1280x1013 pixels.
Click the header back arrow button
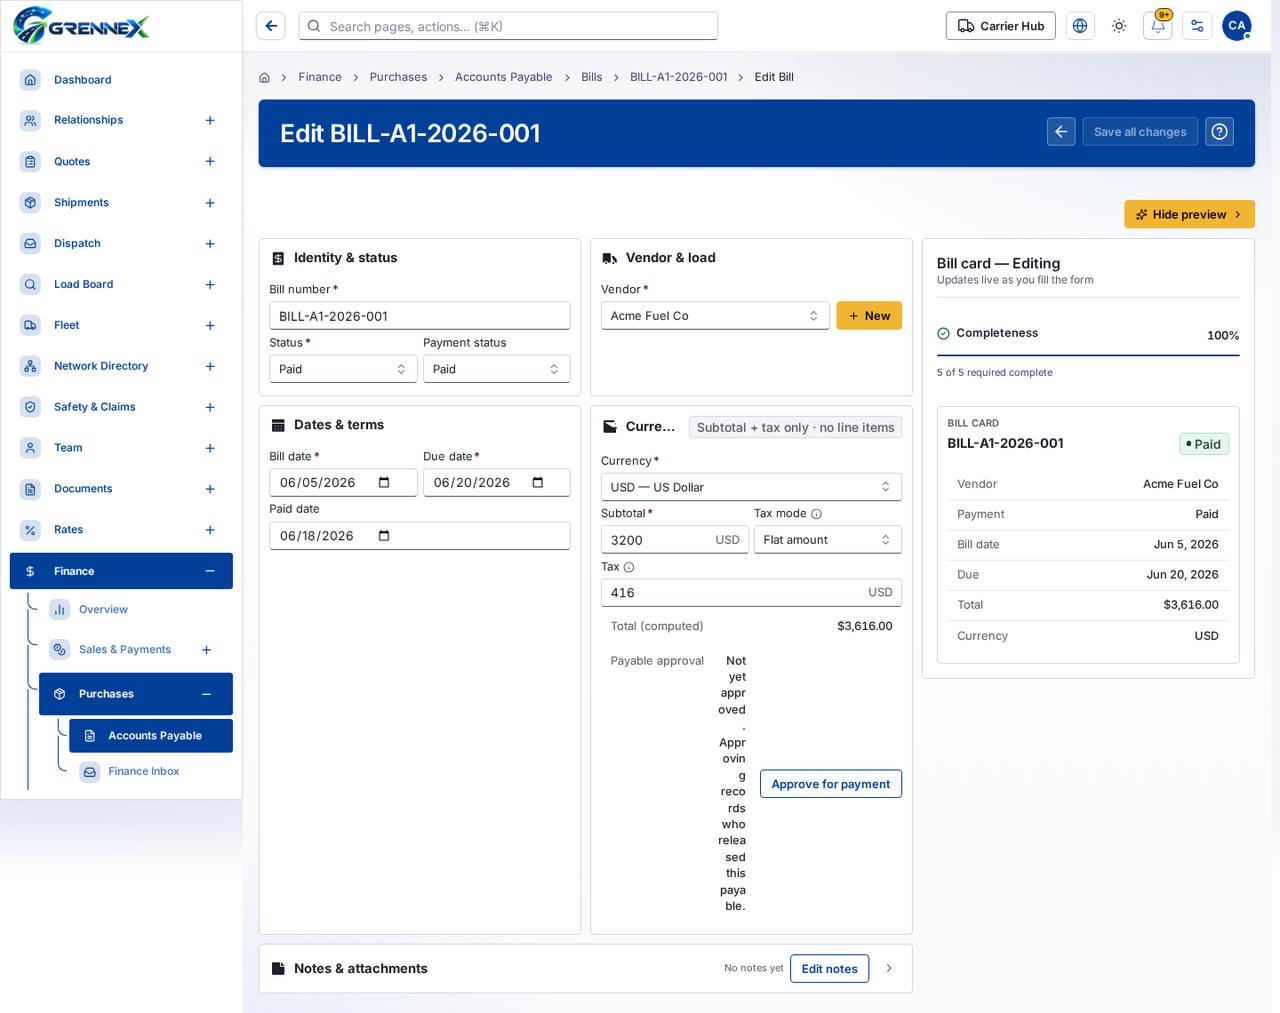1062,132
